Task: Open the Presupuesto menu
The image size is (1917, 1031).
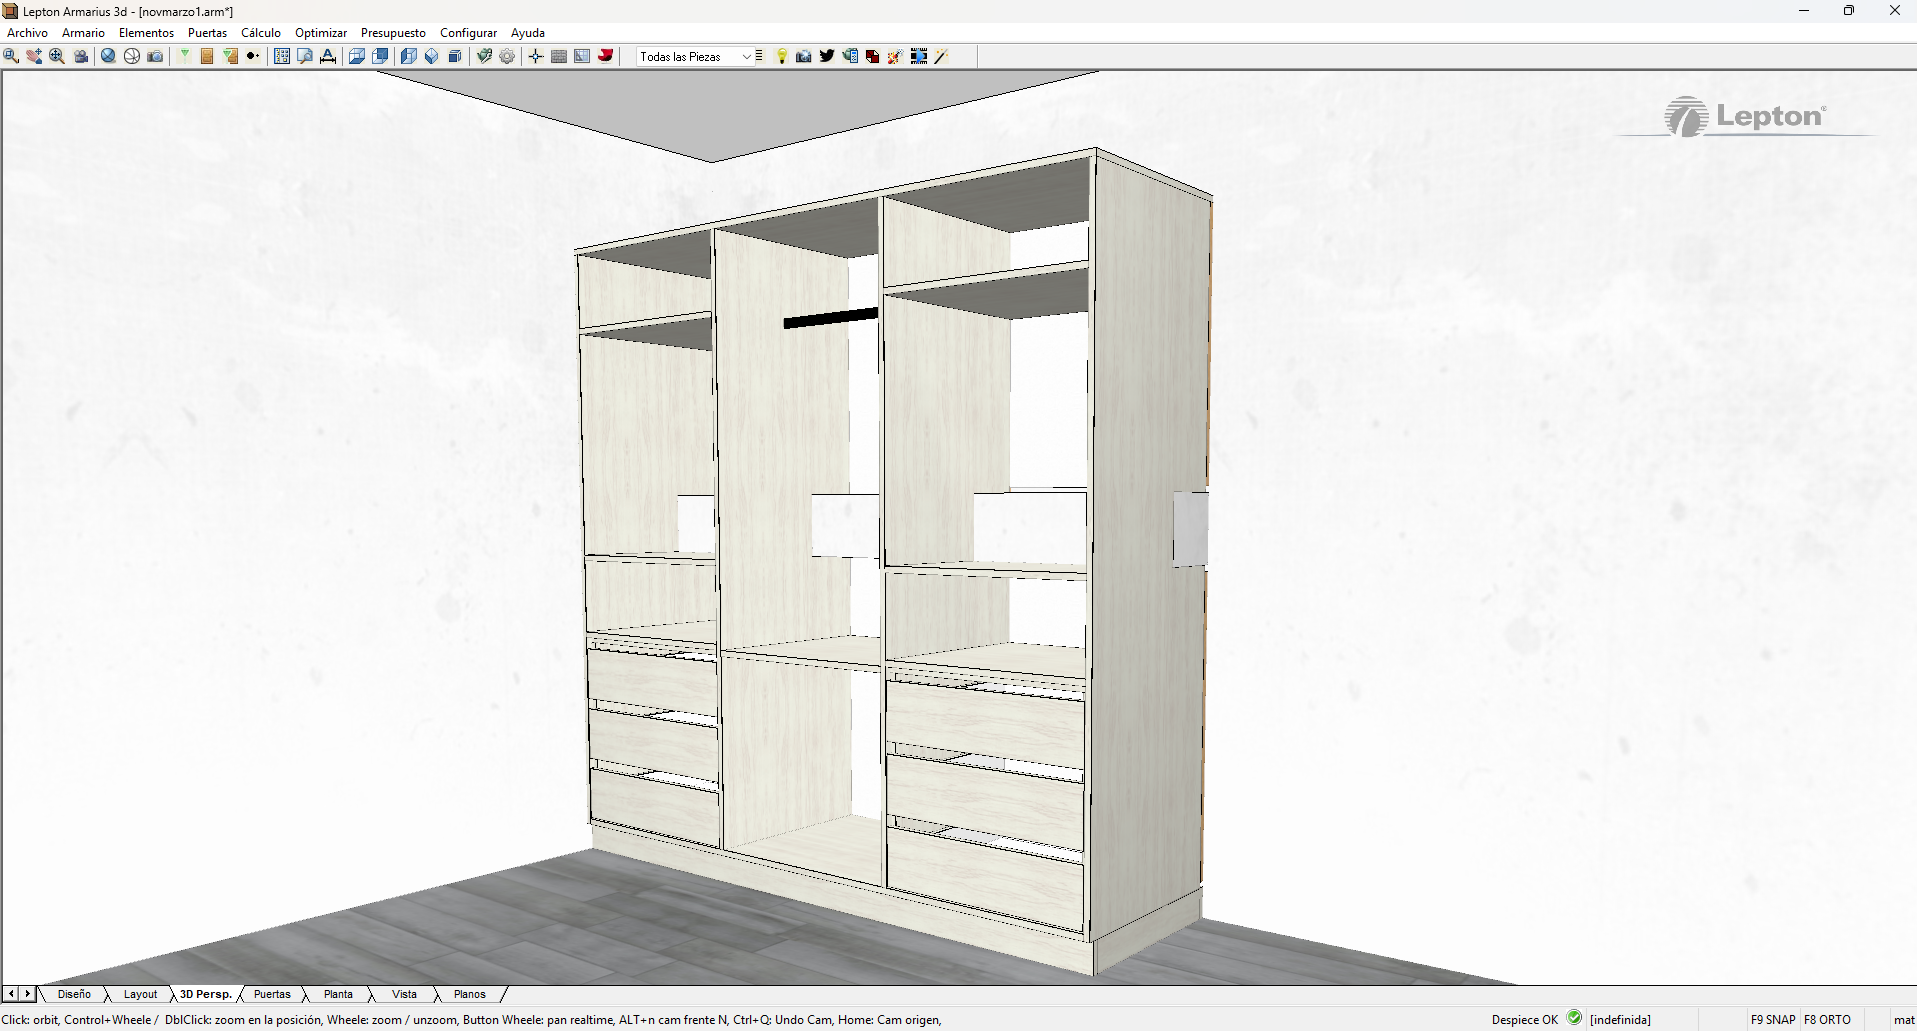Action: [x=393, y=33]
